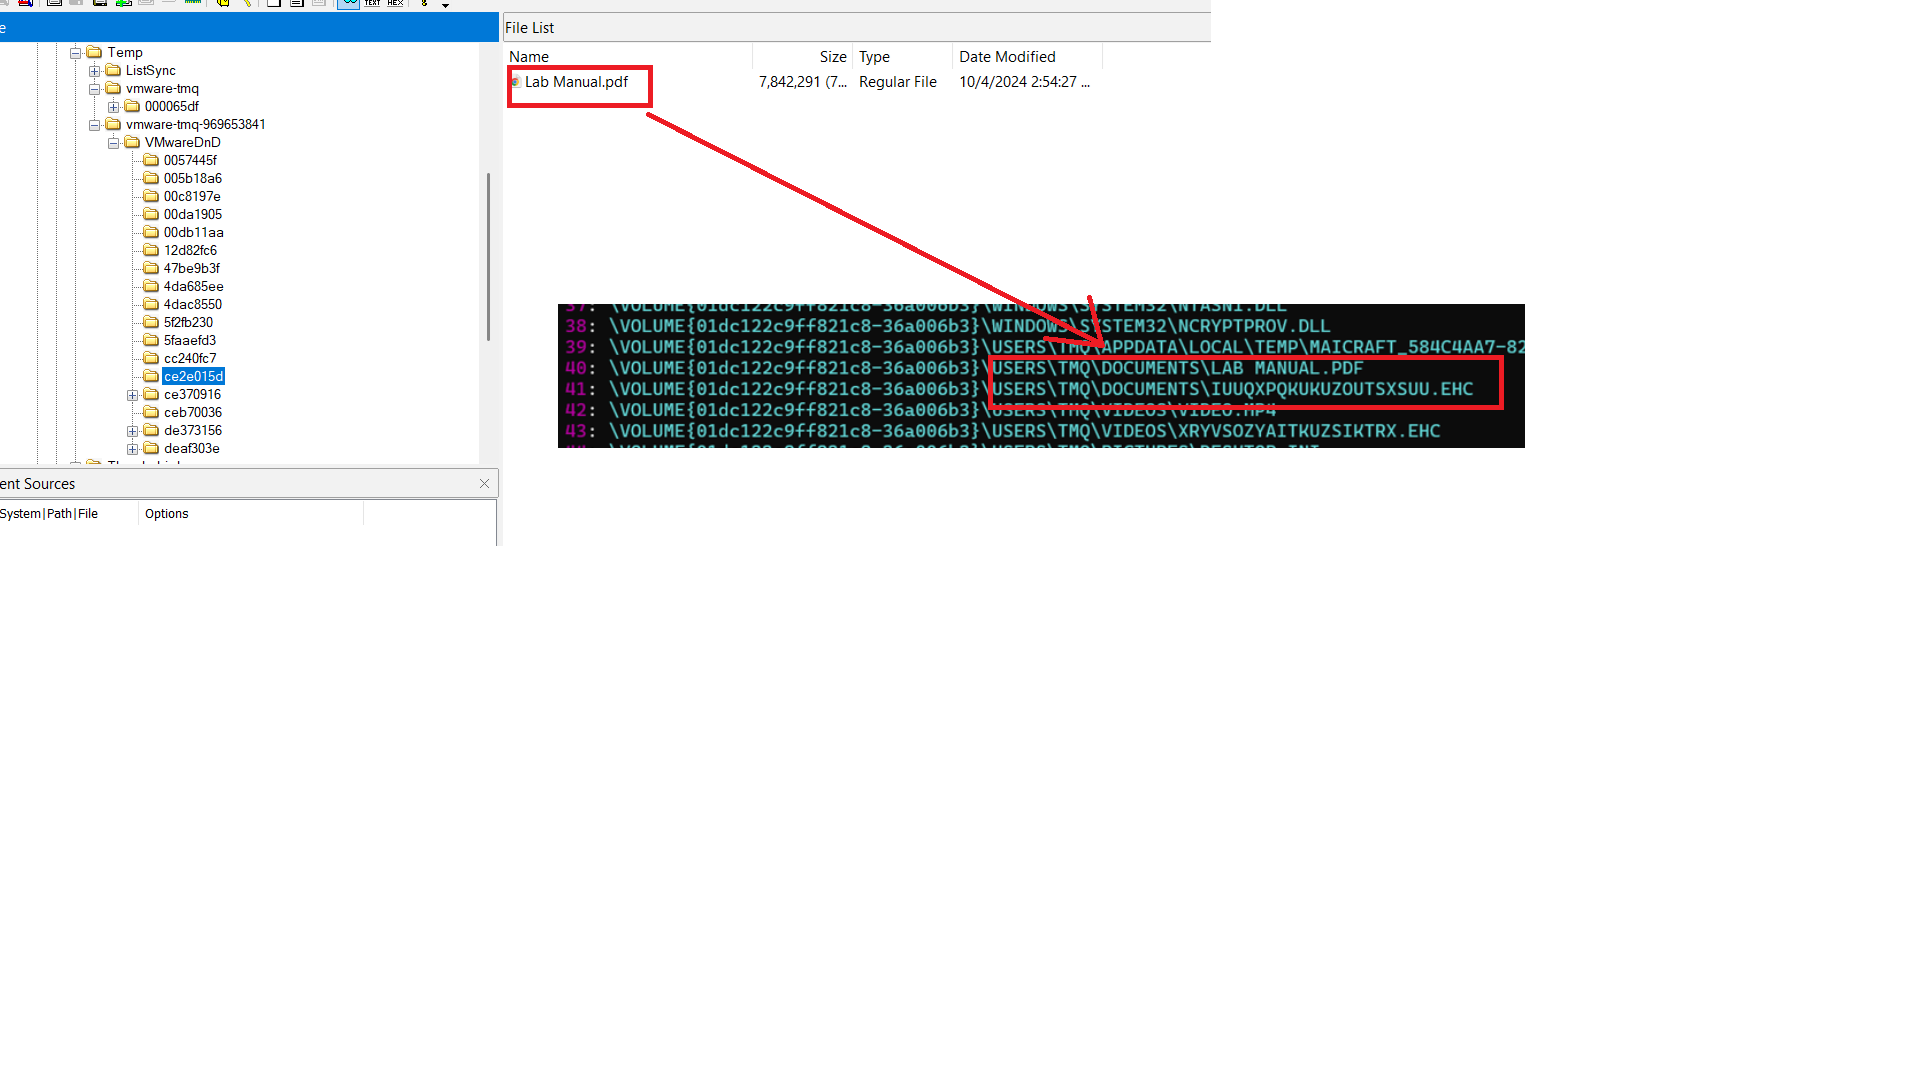Switch to the HEX view mode icon
The width and height of the screenshot is (1919, 1079).
click(395, 4)
